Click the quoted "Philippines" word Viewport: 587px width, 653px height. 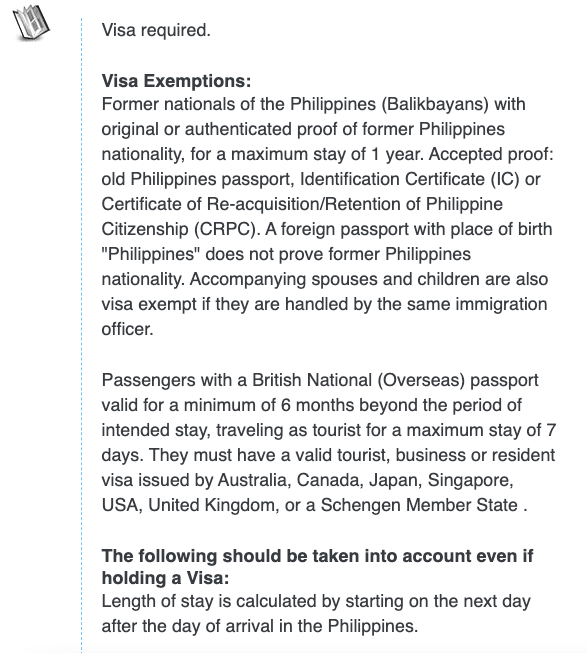[x=151, y=254]
